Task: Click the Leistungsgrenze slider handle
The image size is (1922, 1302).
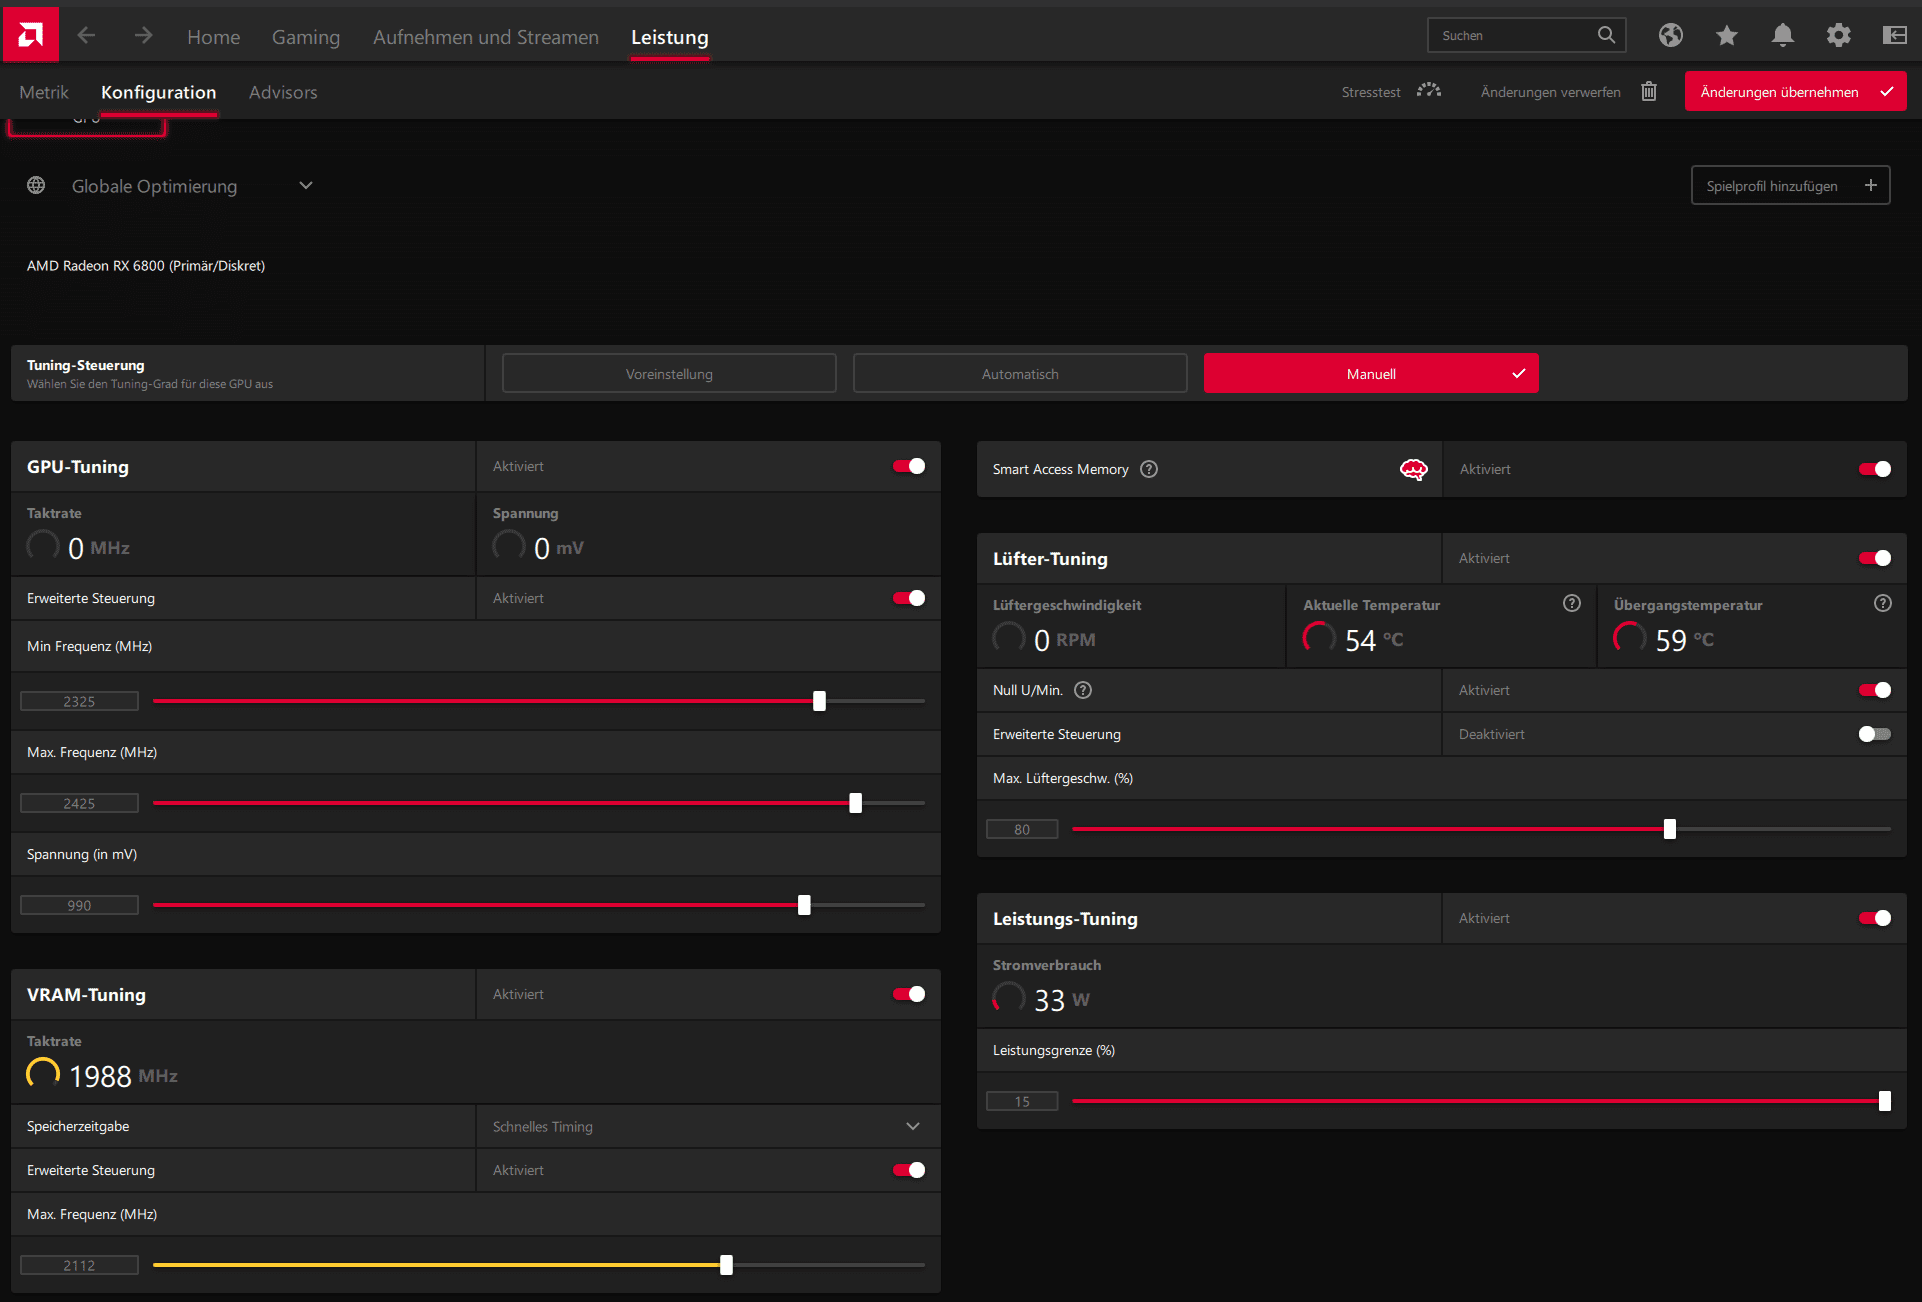Action: click(x=1884, y=1101)
